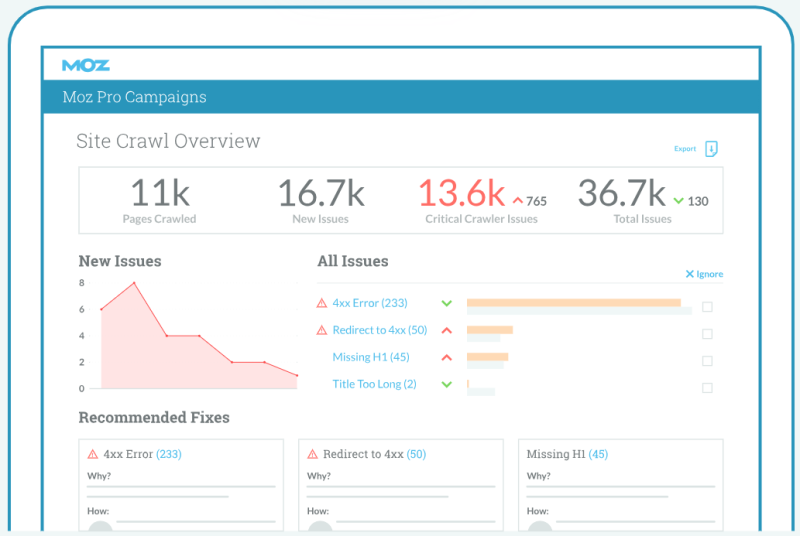
Task: Click red up arrow beside 765 critical issues
Action: (x=518, y=200)
